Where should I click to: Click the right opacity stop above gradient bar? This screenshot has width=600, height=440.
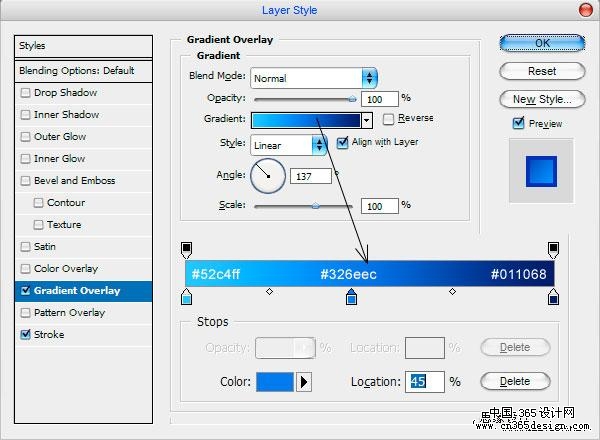click(x=553, y=250)
